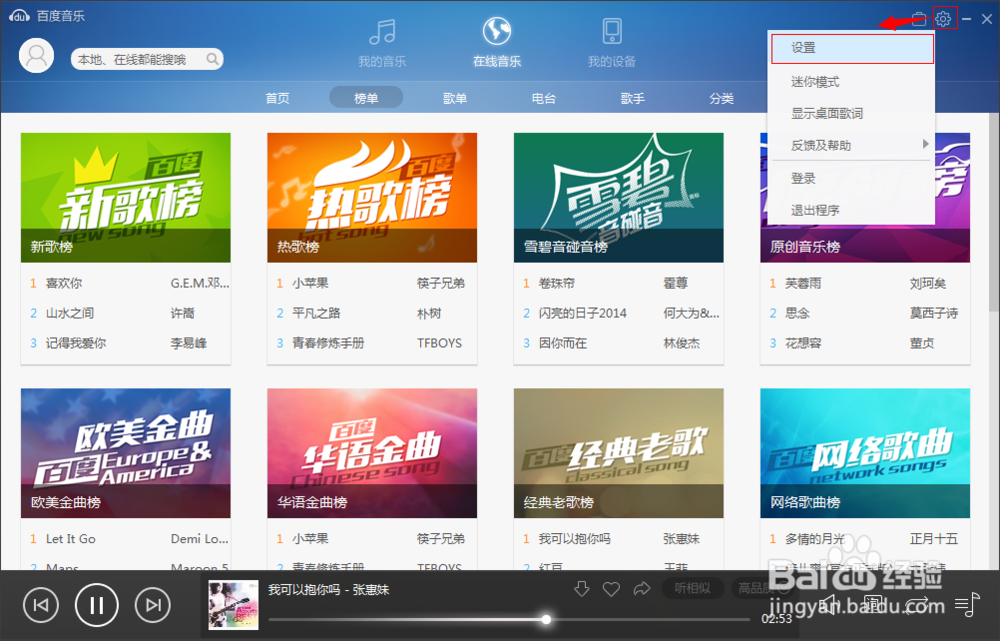The width and height of the screenshot is (1000, 641).
Task: Expand the 反馈及帮助 submenu
Action: click(x=853, y=145)
